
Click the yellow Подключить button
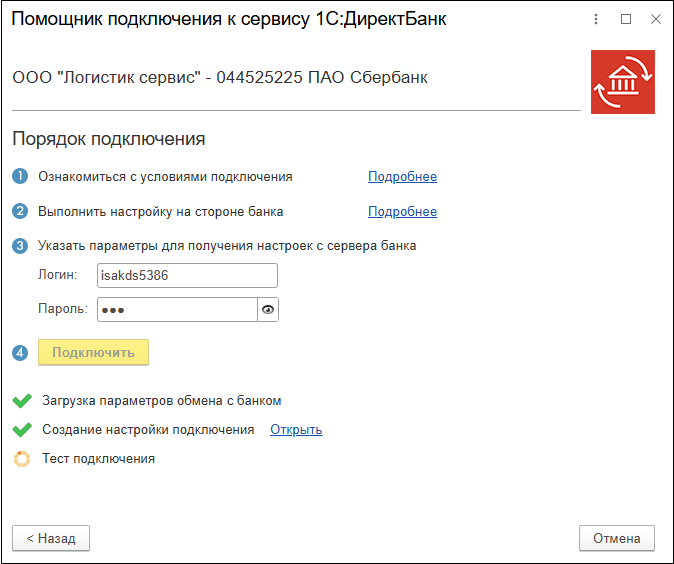click(93, 352)
